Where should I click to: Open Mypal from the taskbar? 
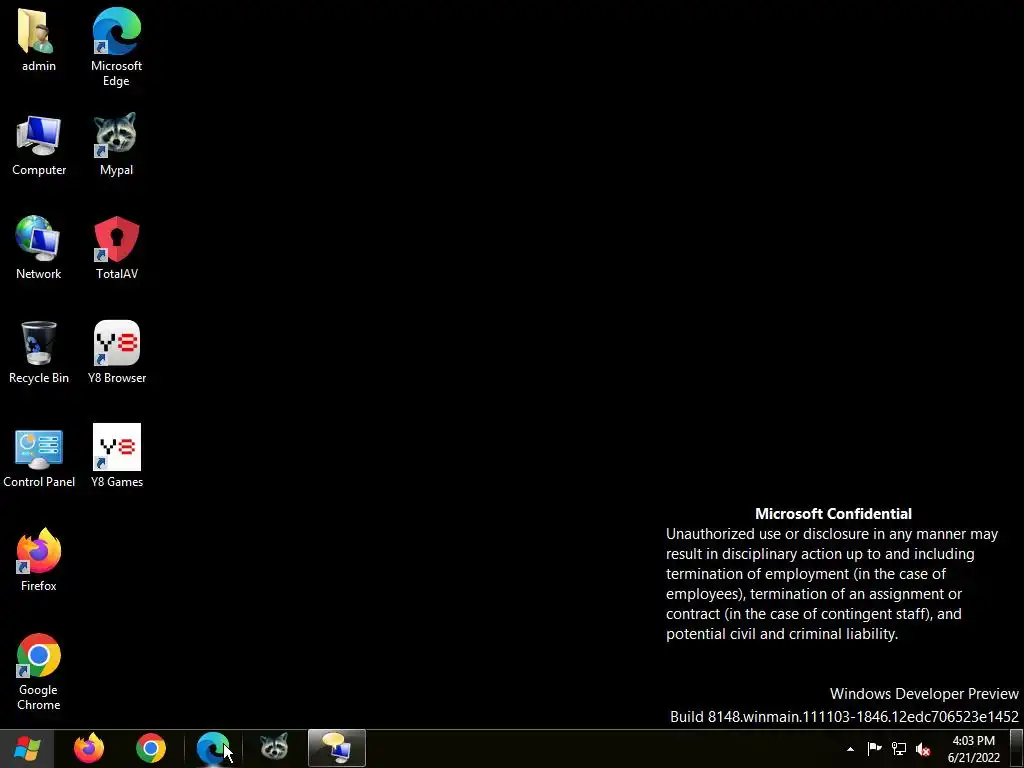[x=274, y=748]
